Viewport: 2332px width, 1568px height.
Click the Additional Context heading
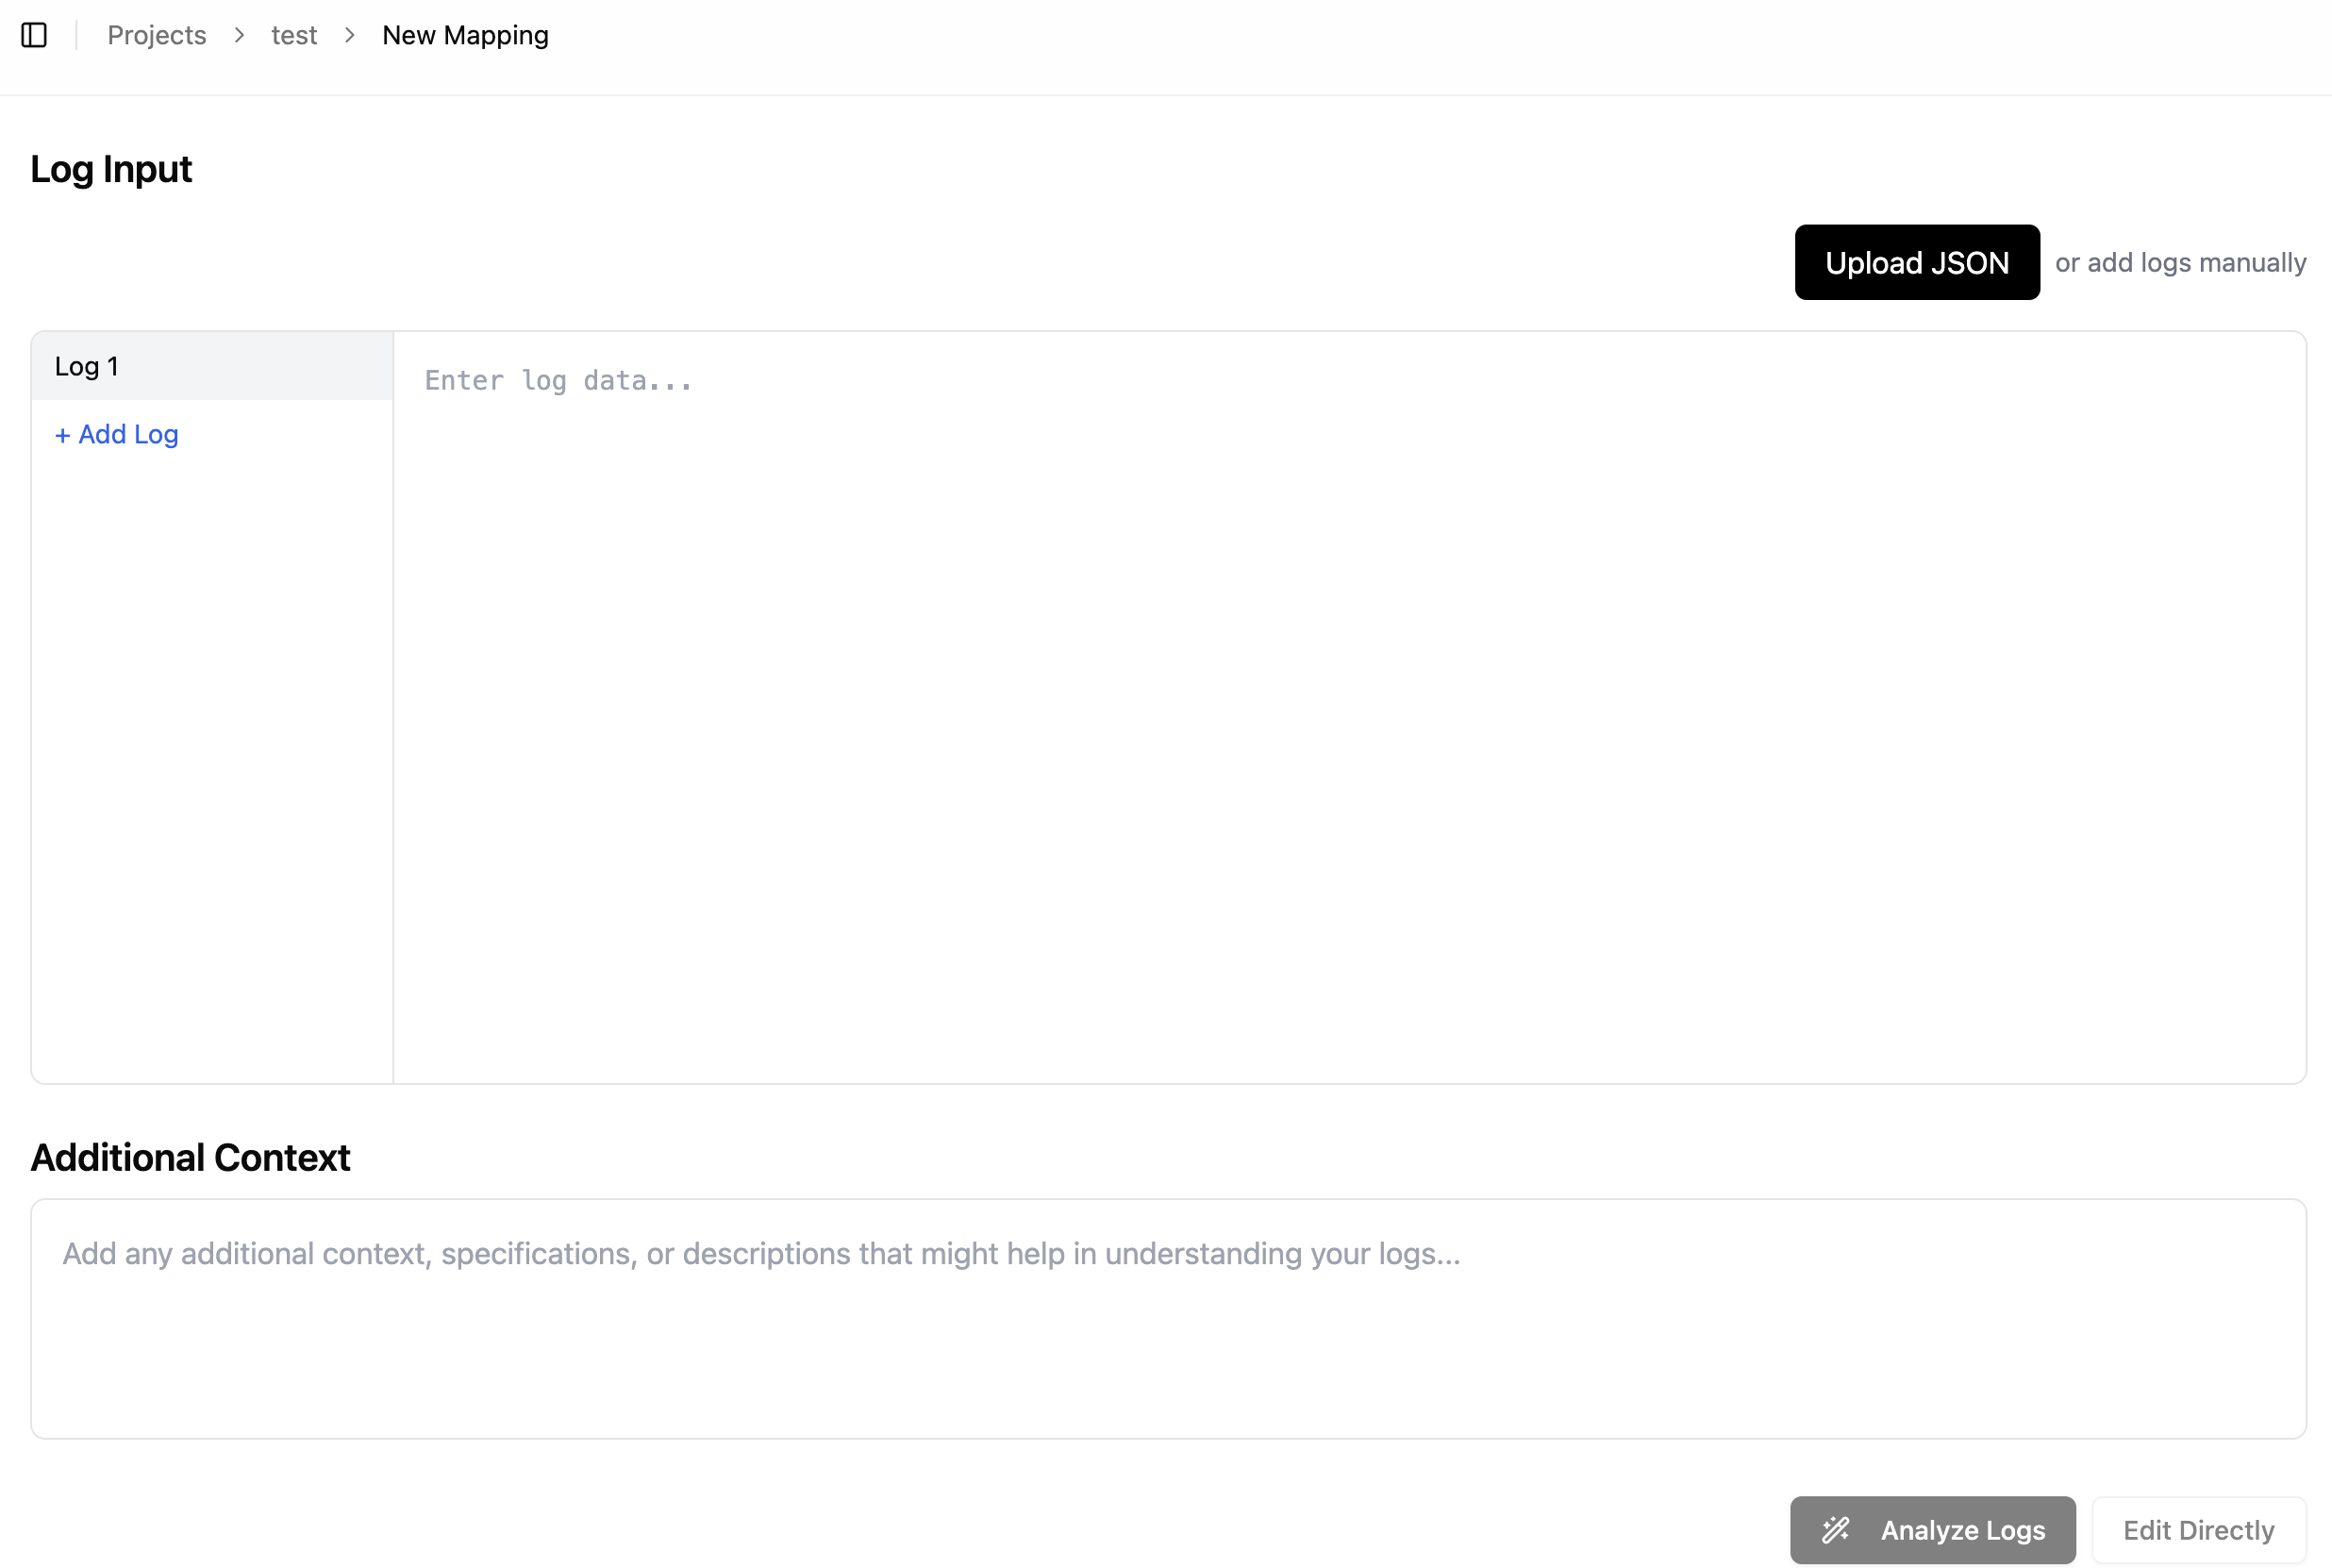190,1157
